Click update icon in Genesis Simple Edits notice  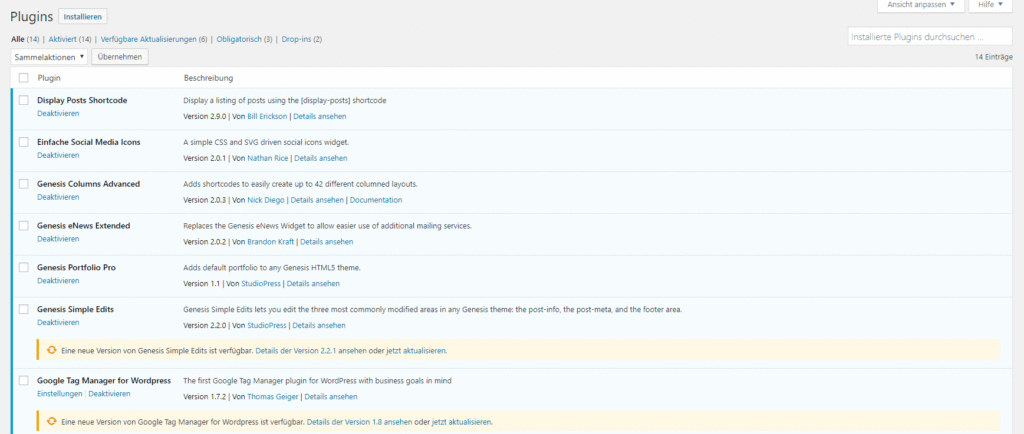click(x=52, y=351)
